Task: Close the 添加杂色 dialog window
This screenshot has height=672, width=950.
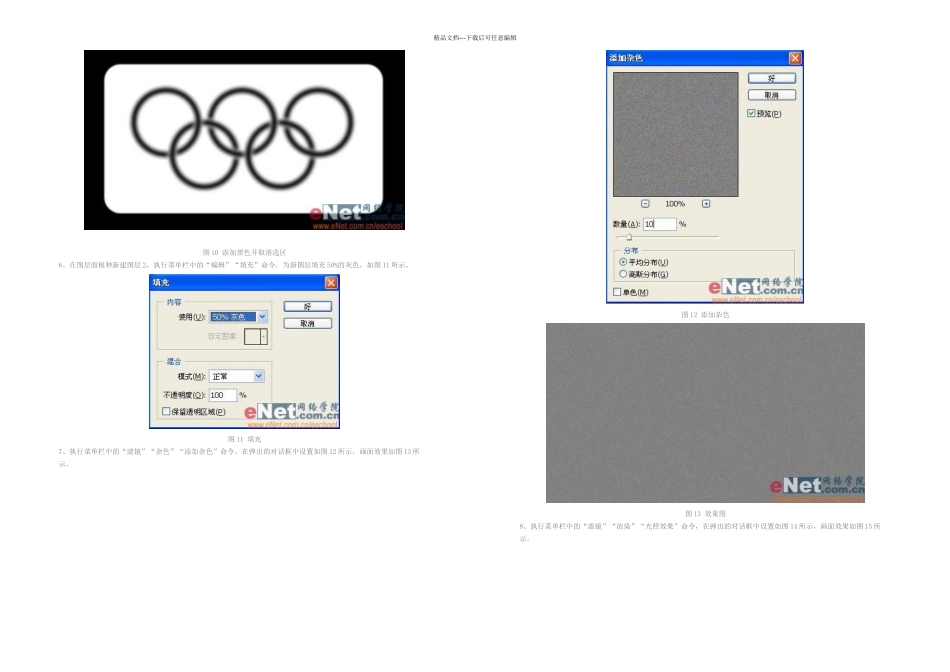Action: 795,58
